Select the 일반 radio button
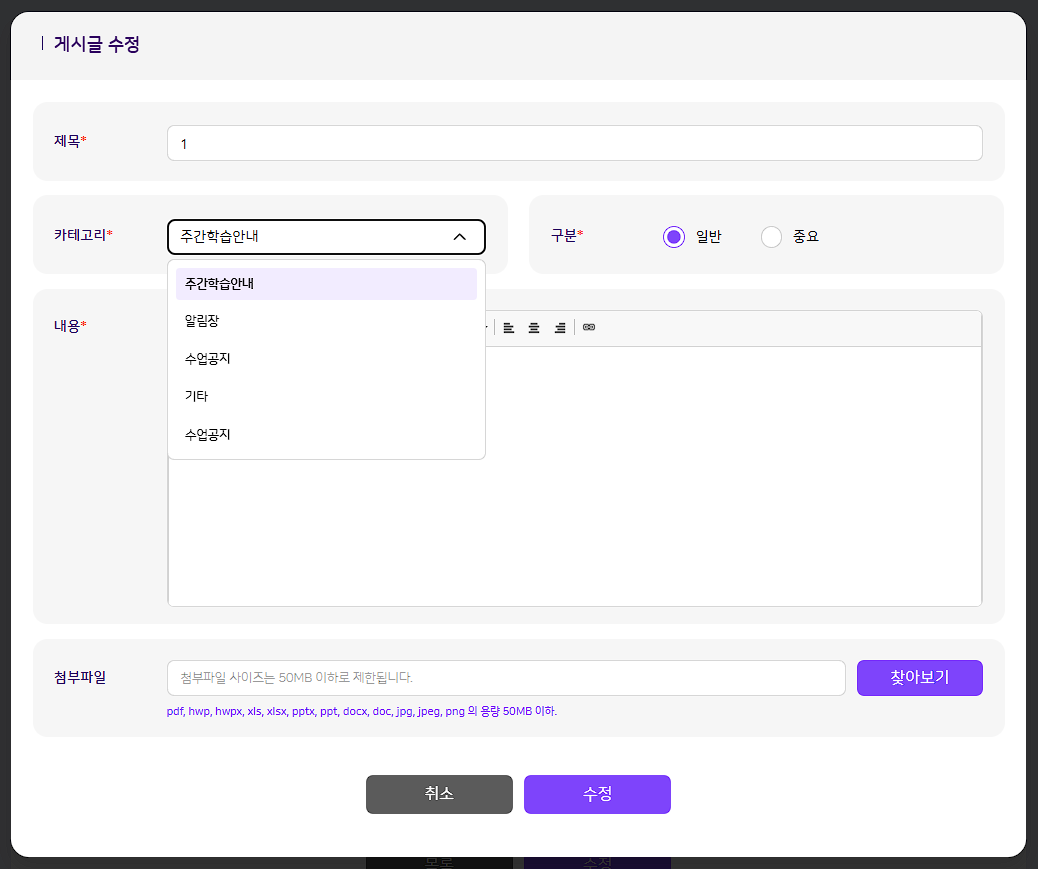This screenshot has width=1038, height=869. pos(674,237)
